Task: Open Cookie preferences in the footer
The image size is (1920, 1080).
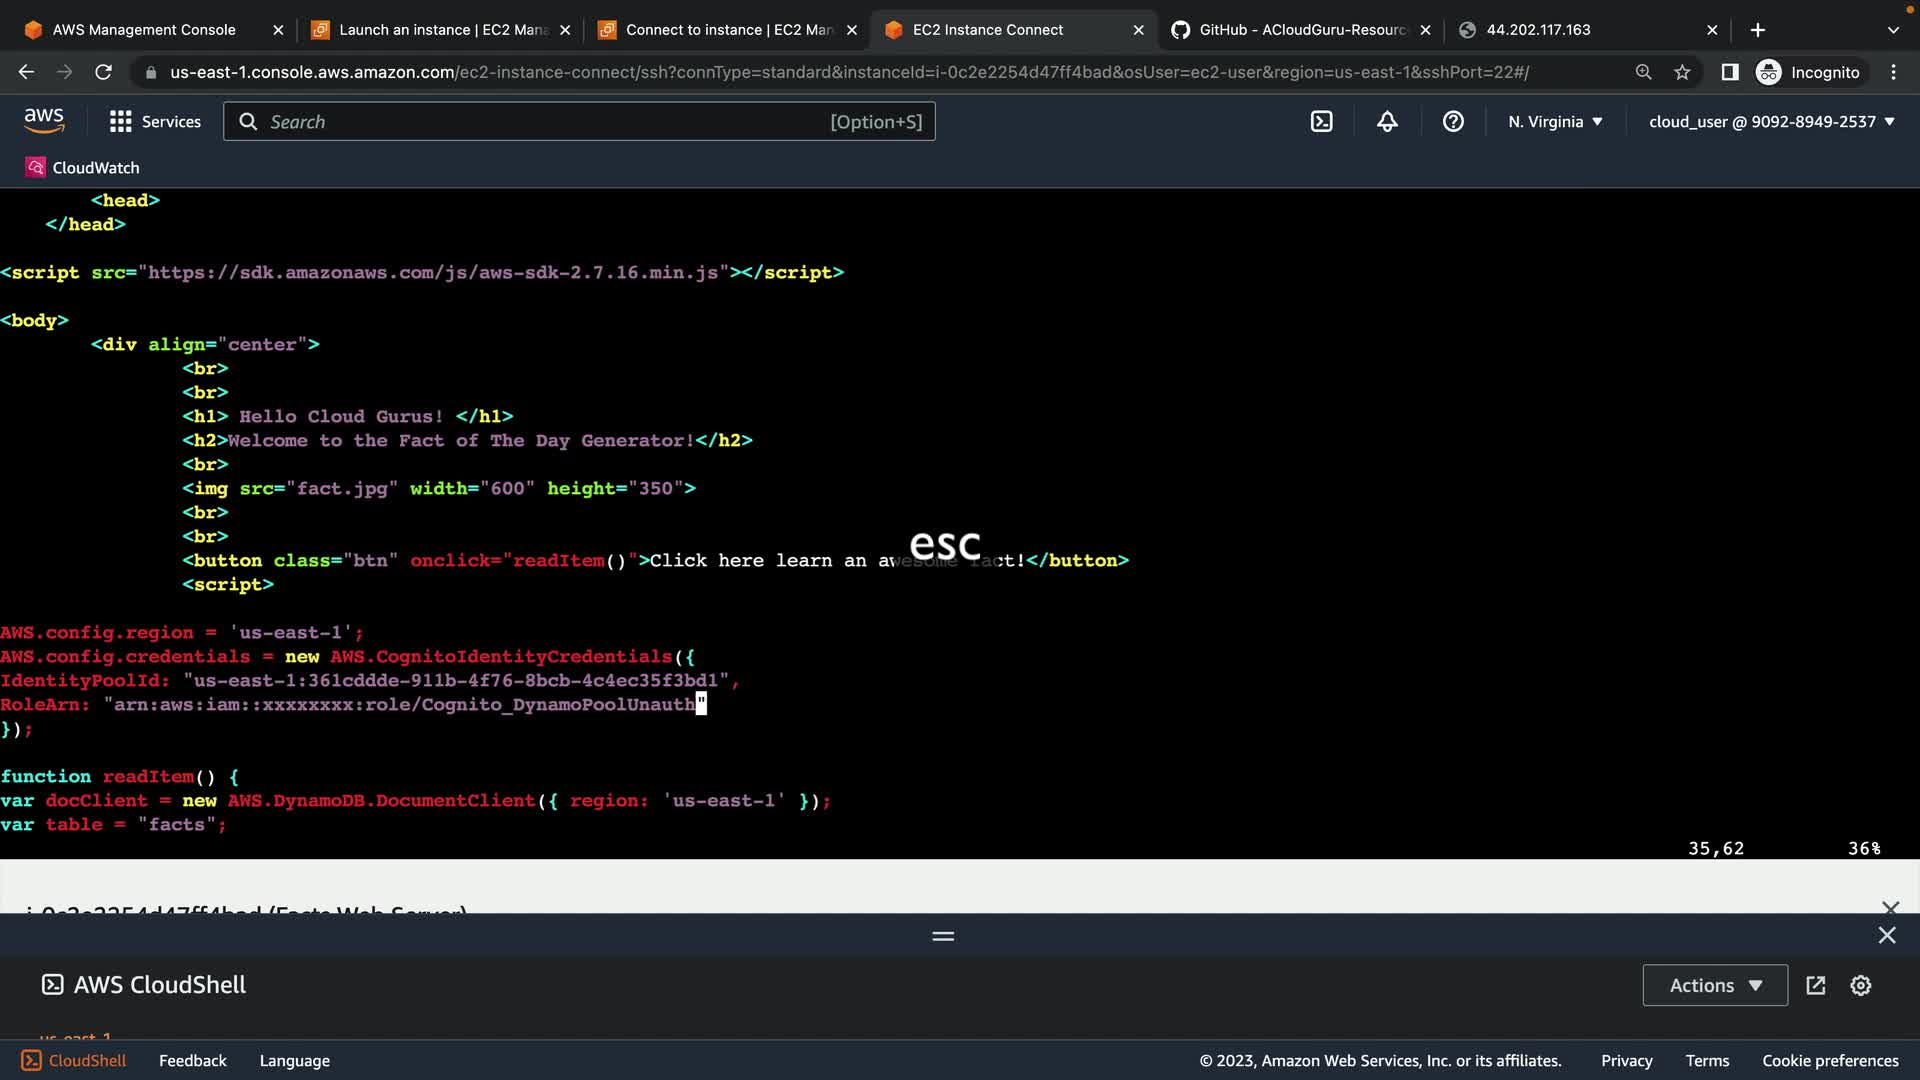Action: pyautogui.click(x=1829, y=1060)
